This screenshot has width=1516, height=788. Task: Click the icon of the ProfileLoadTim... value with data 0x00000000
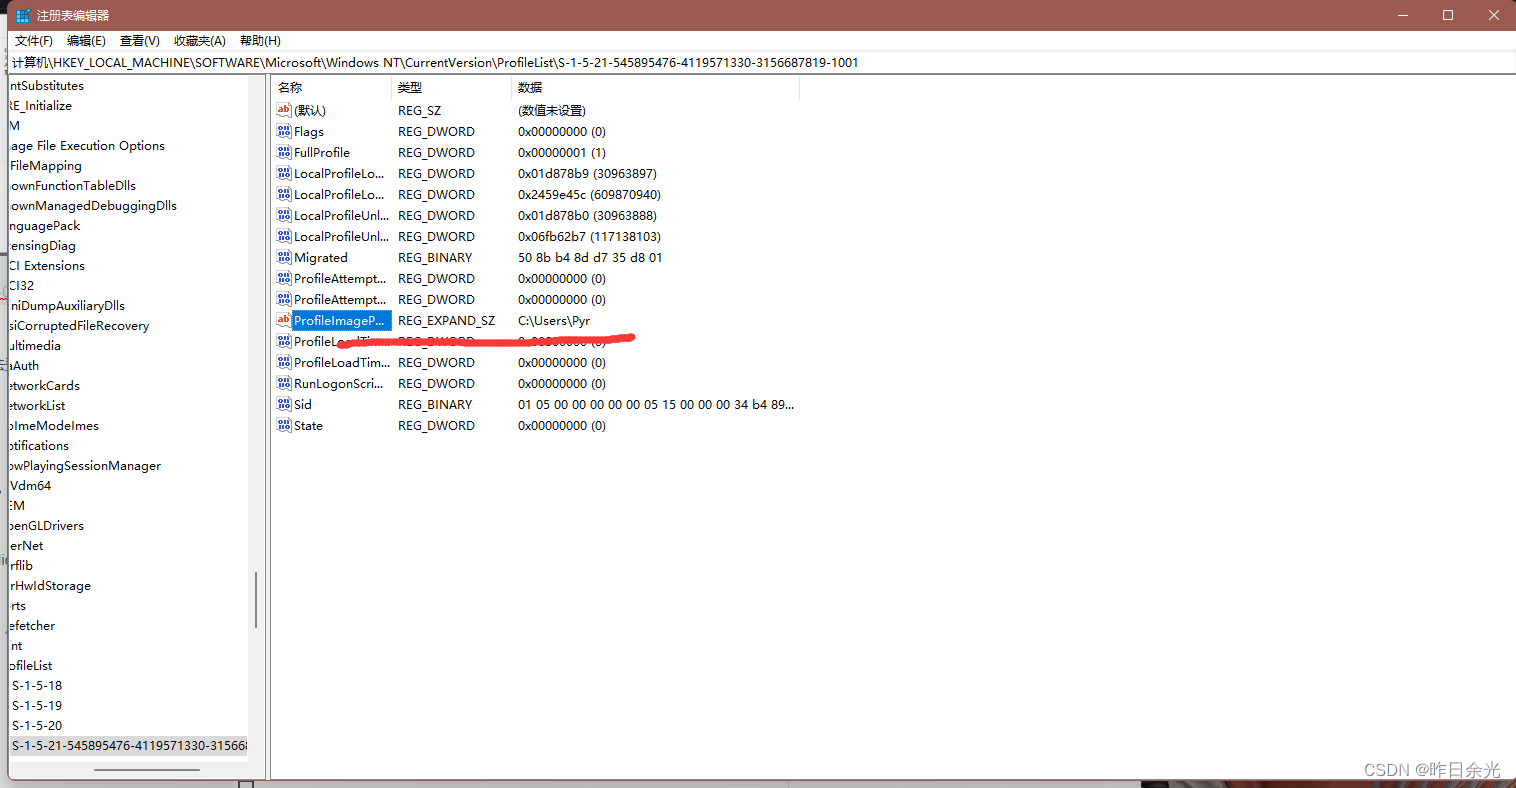tap(284, 362)
